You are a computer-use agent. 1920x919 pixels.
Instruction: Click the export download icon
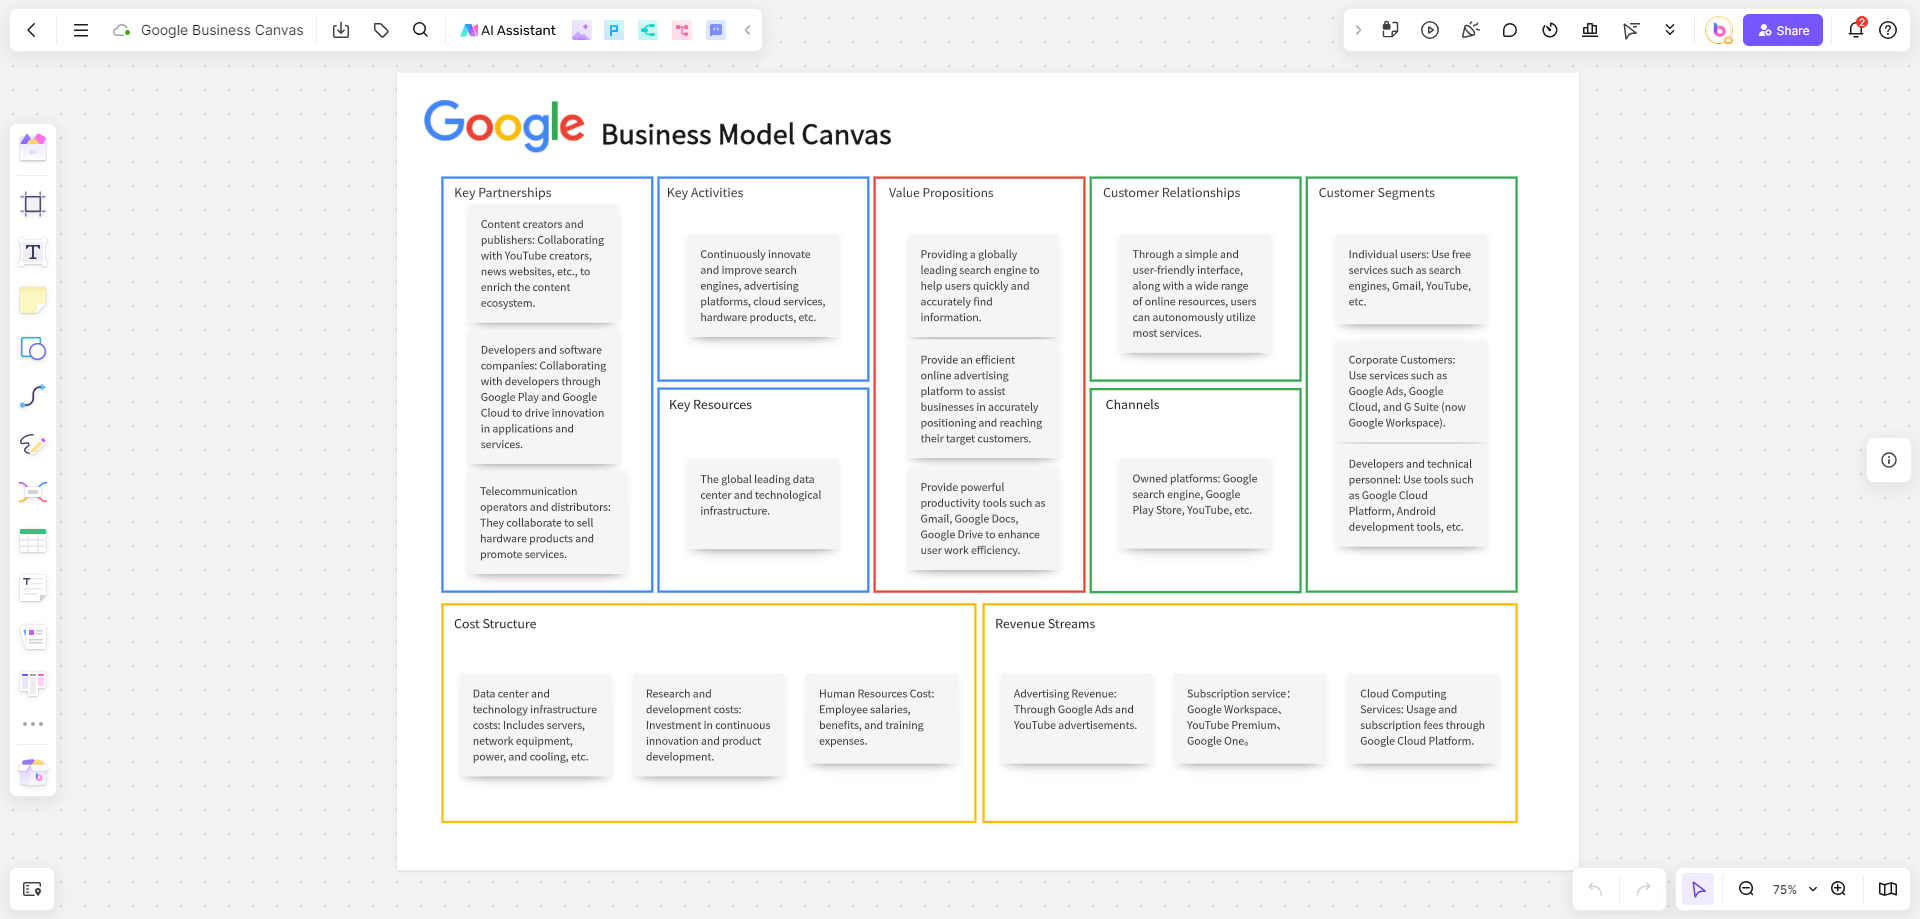(x=341, y=30)
